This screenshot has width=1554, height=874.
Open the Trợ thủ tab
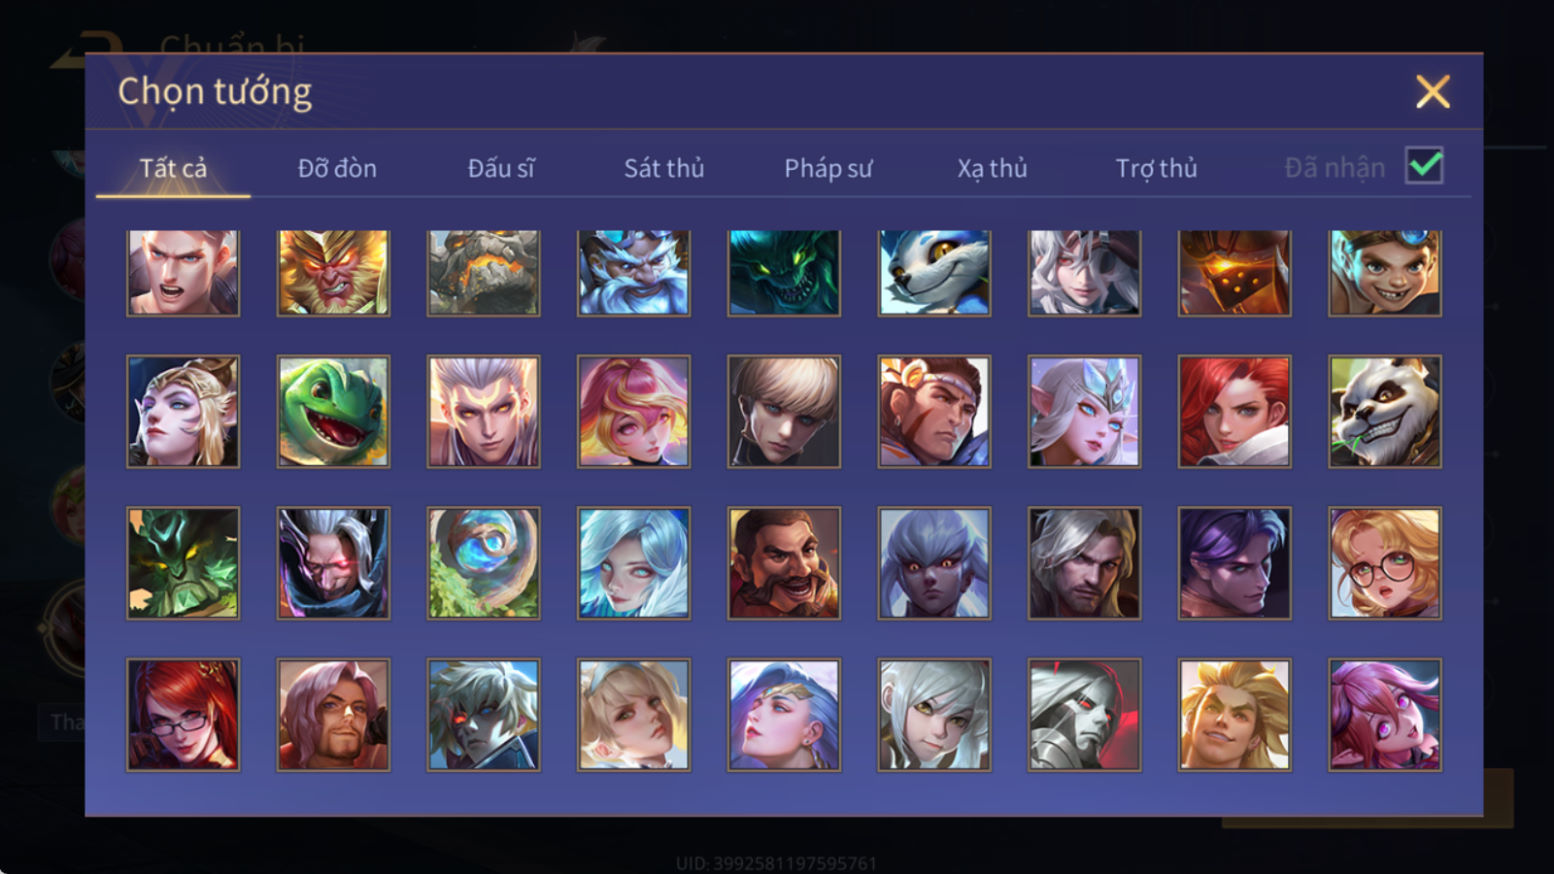click(x=1156, y=168)
